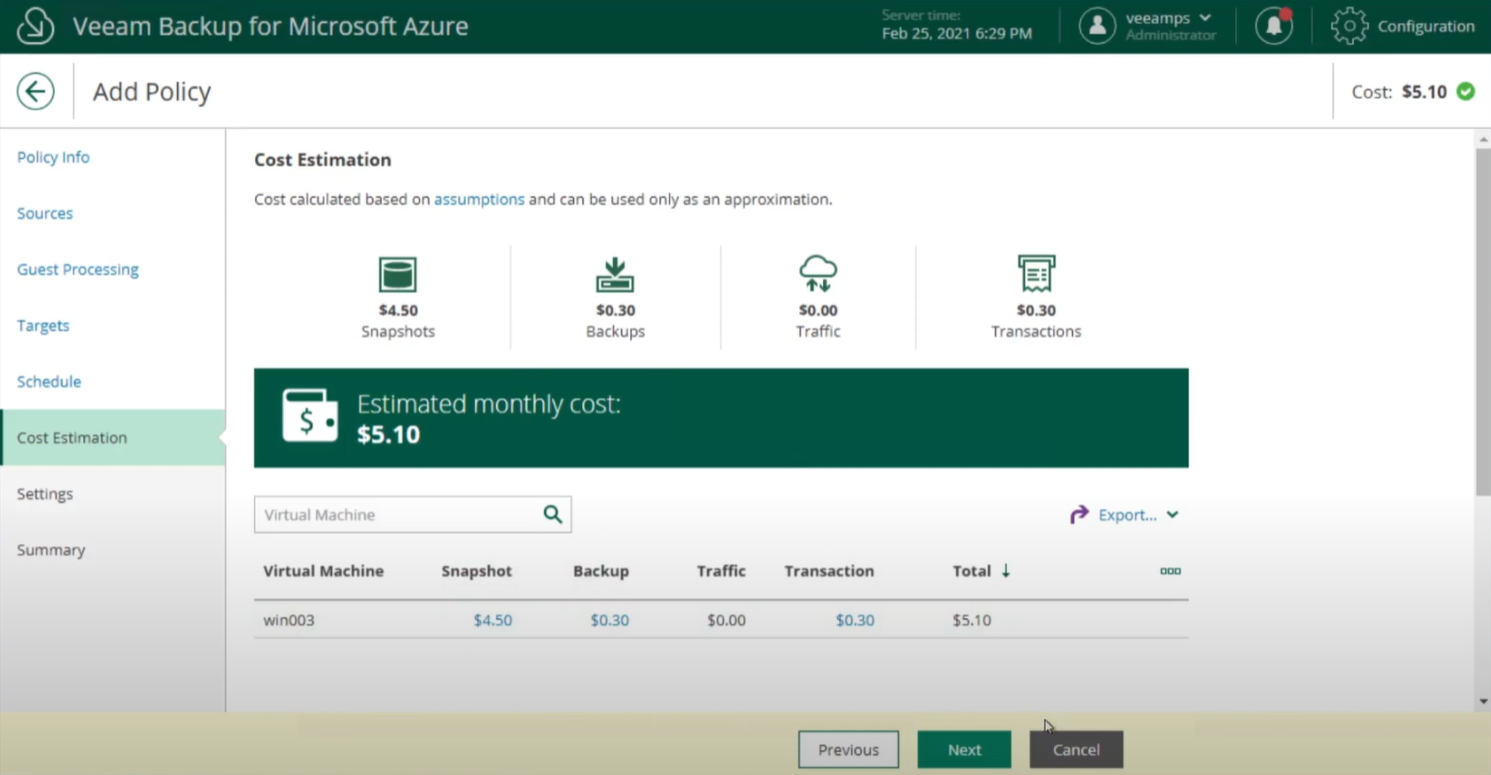Click the search magnifier icon

pos(552,514)
